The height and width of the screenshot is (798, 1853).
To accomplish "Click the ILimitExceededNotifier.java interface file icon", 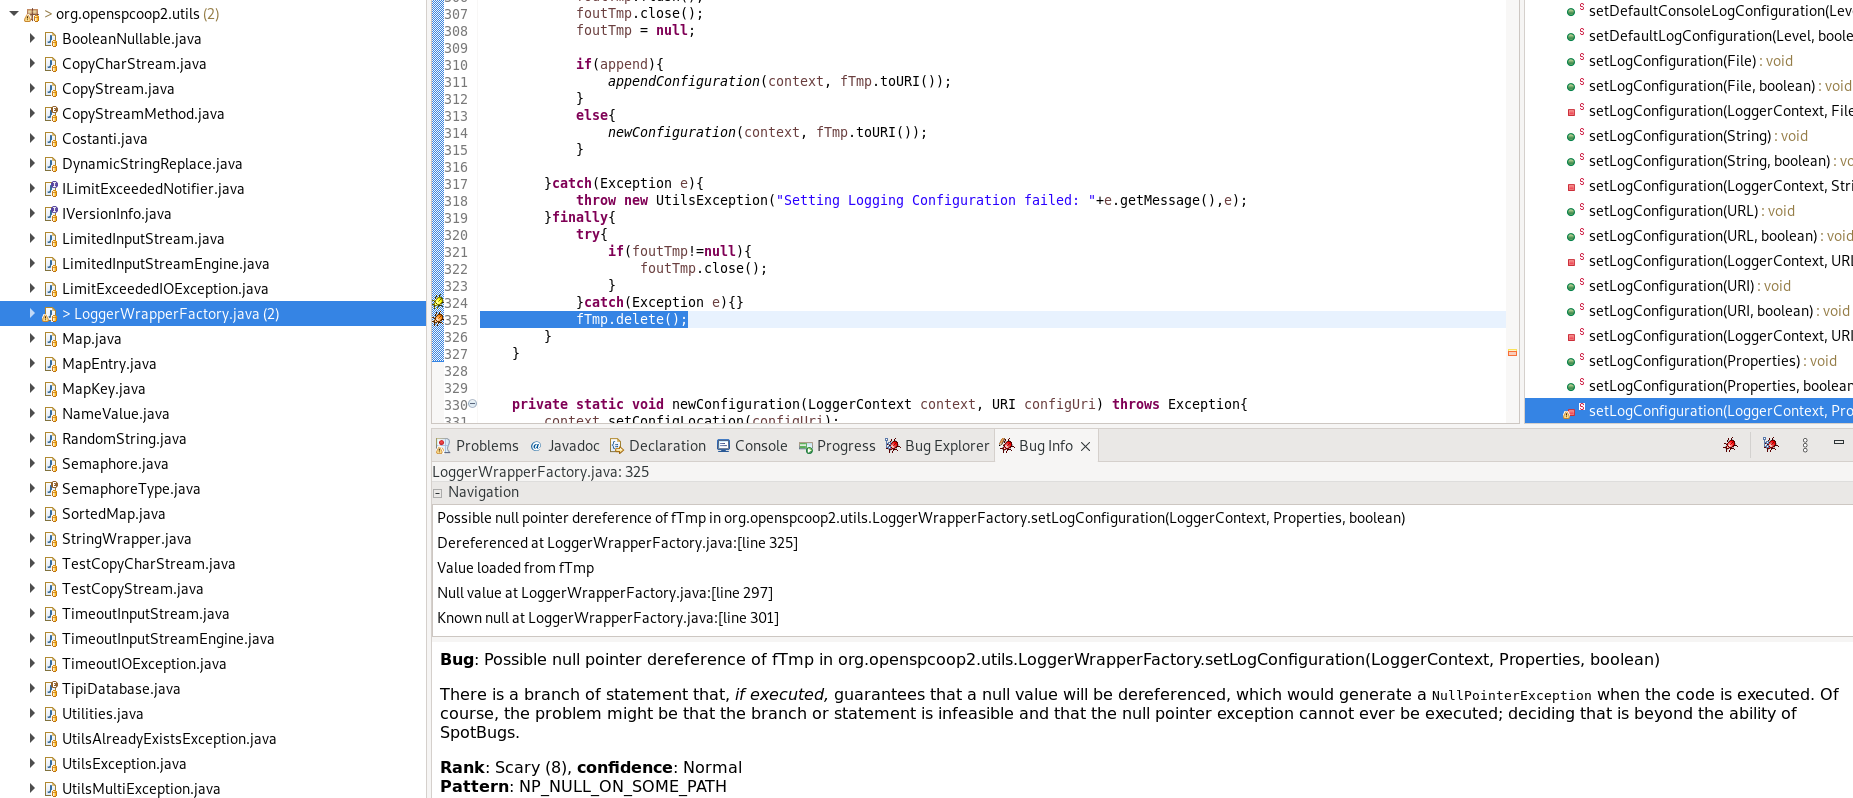I will [50, 189].
